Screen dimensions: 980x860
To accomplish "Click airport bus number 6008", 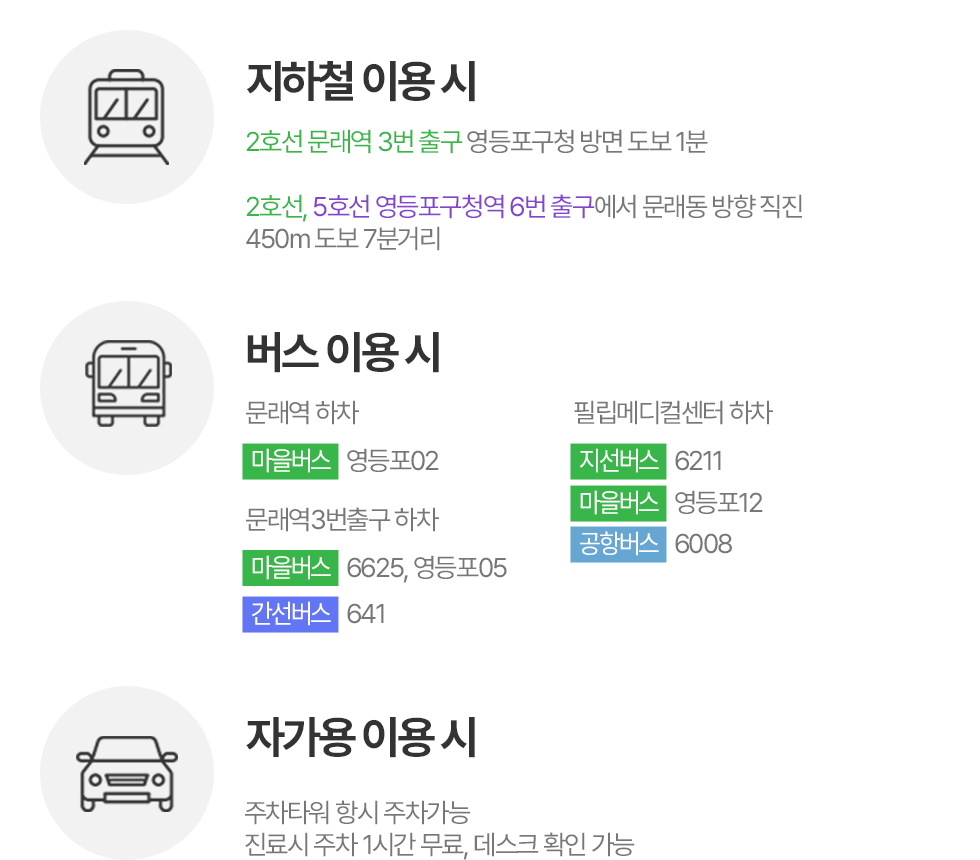I will coord(703,545).
